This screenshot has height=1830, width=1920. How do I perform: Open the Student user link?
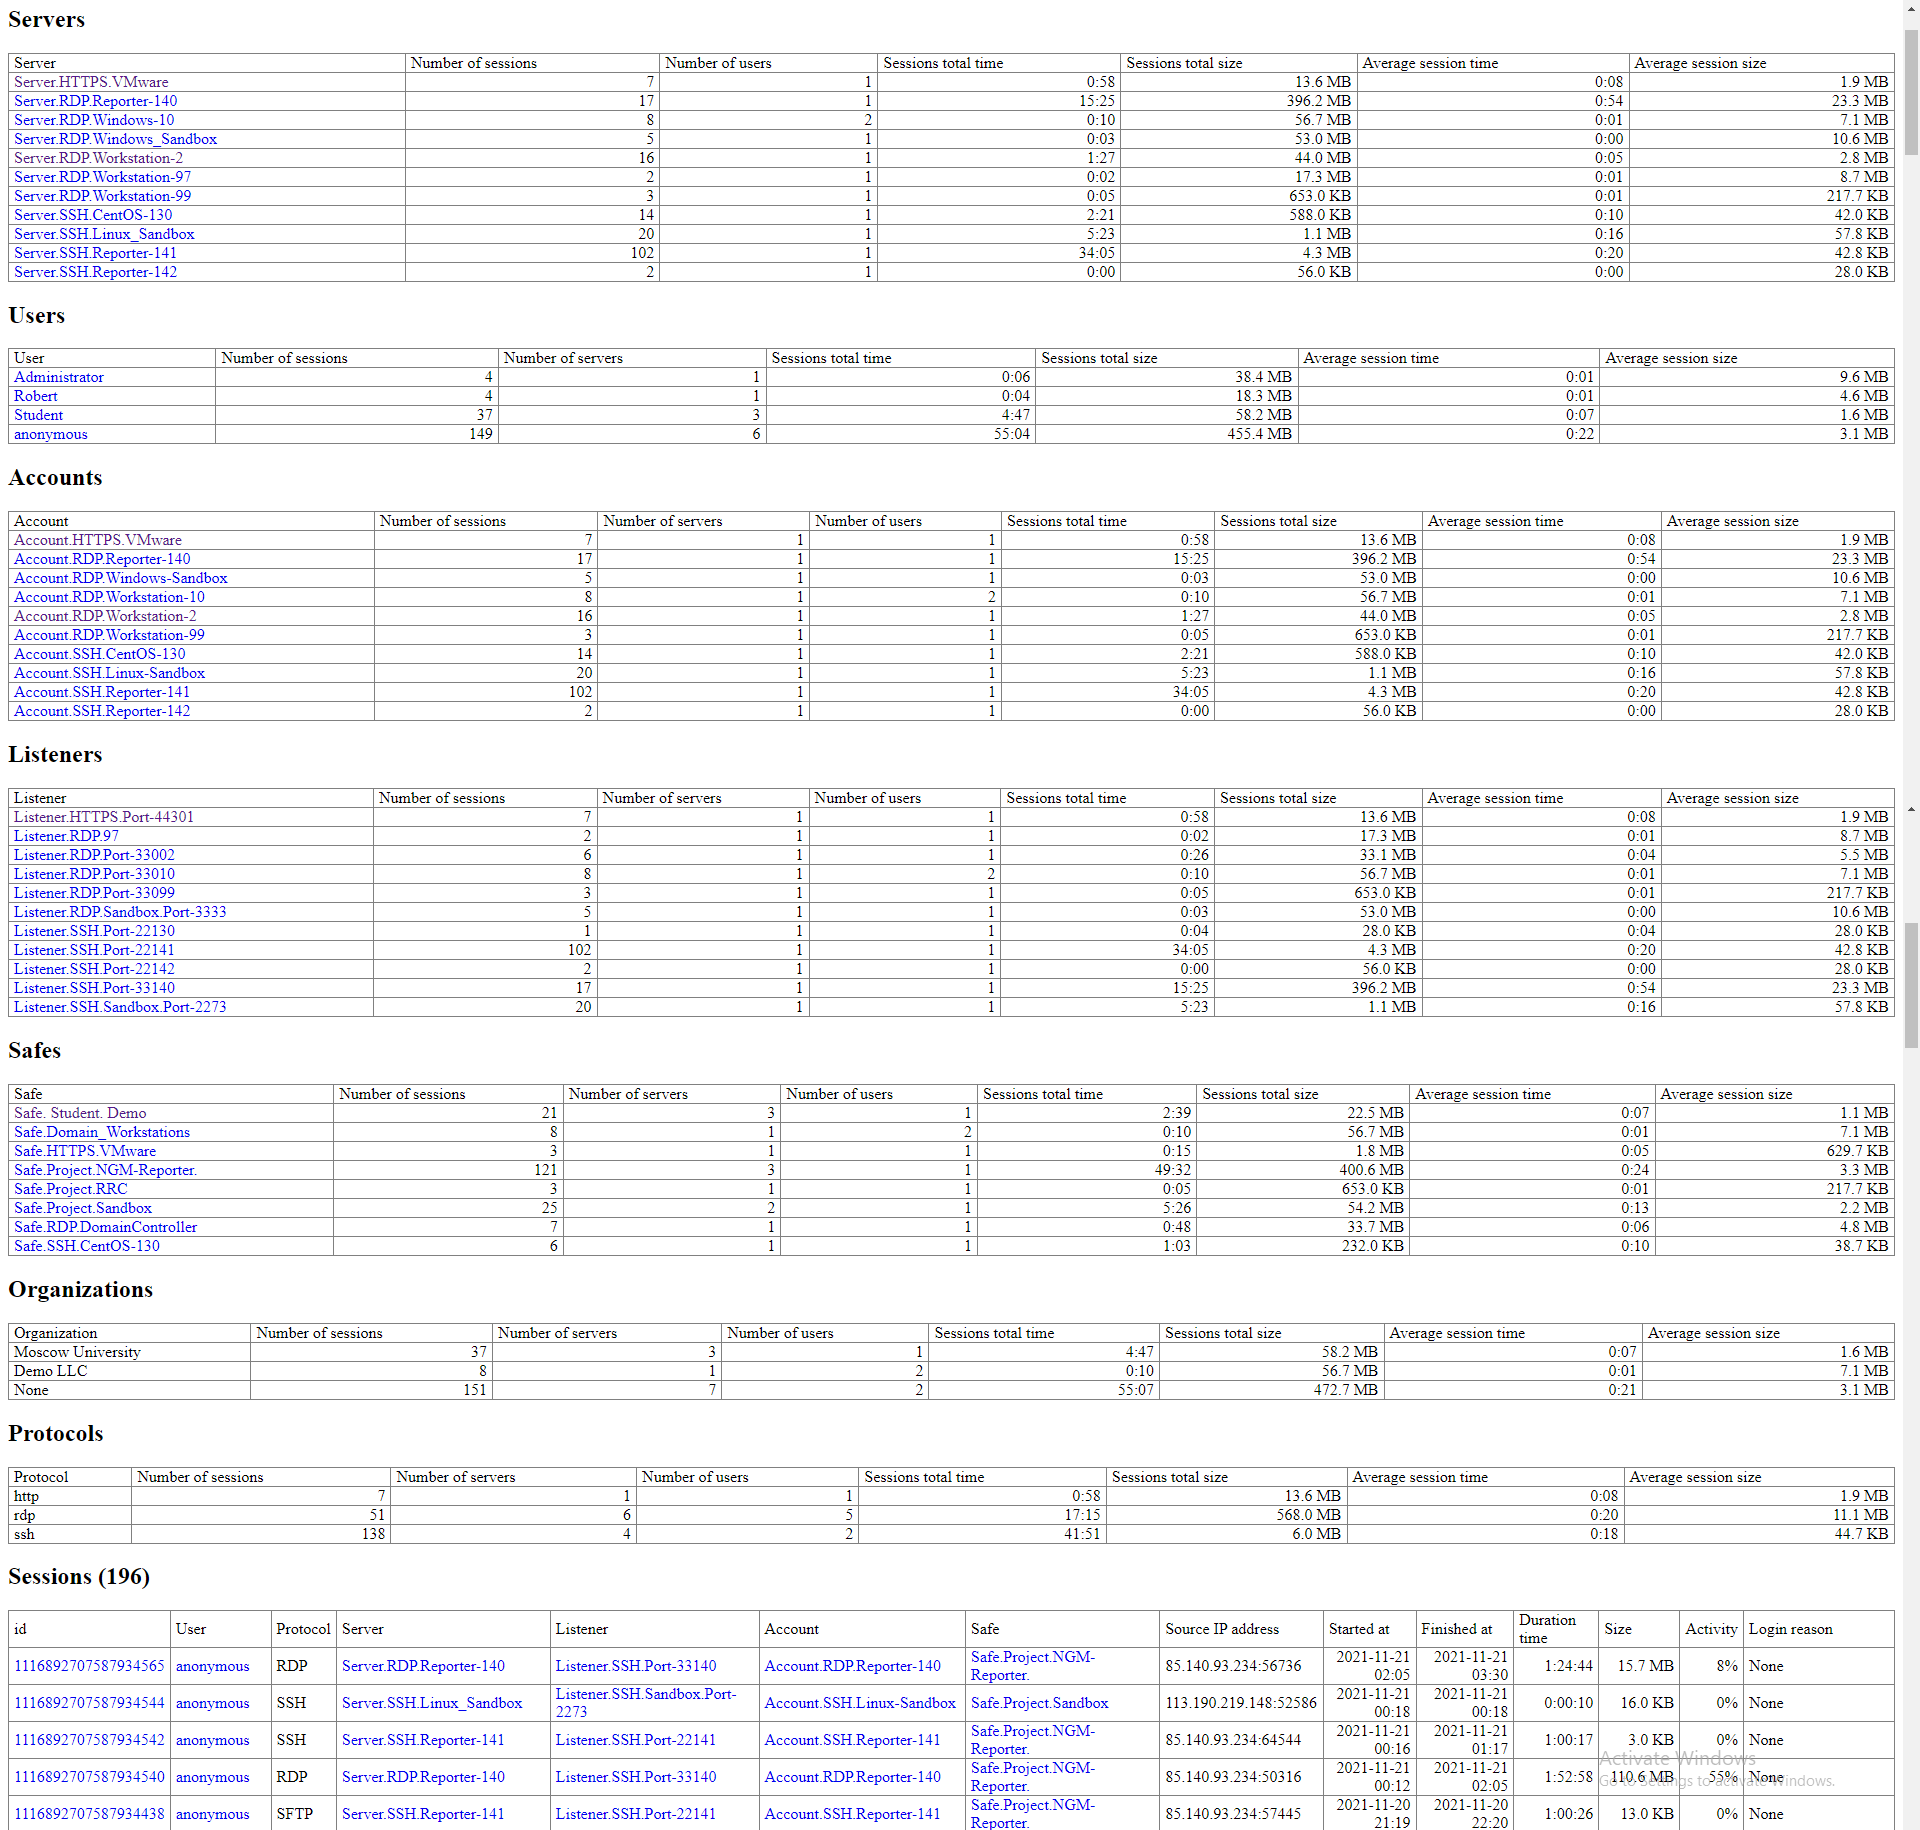tap(39, 415)
